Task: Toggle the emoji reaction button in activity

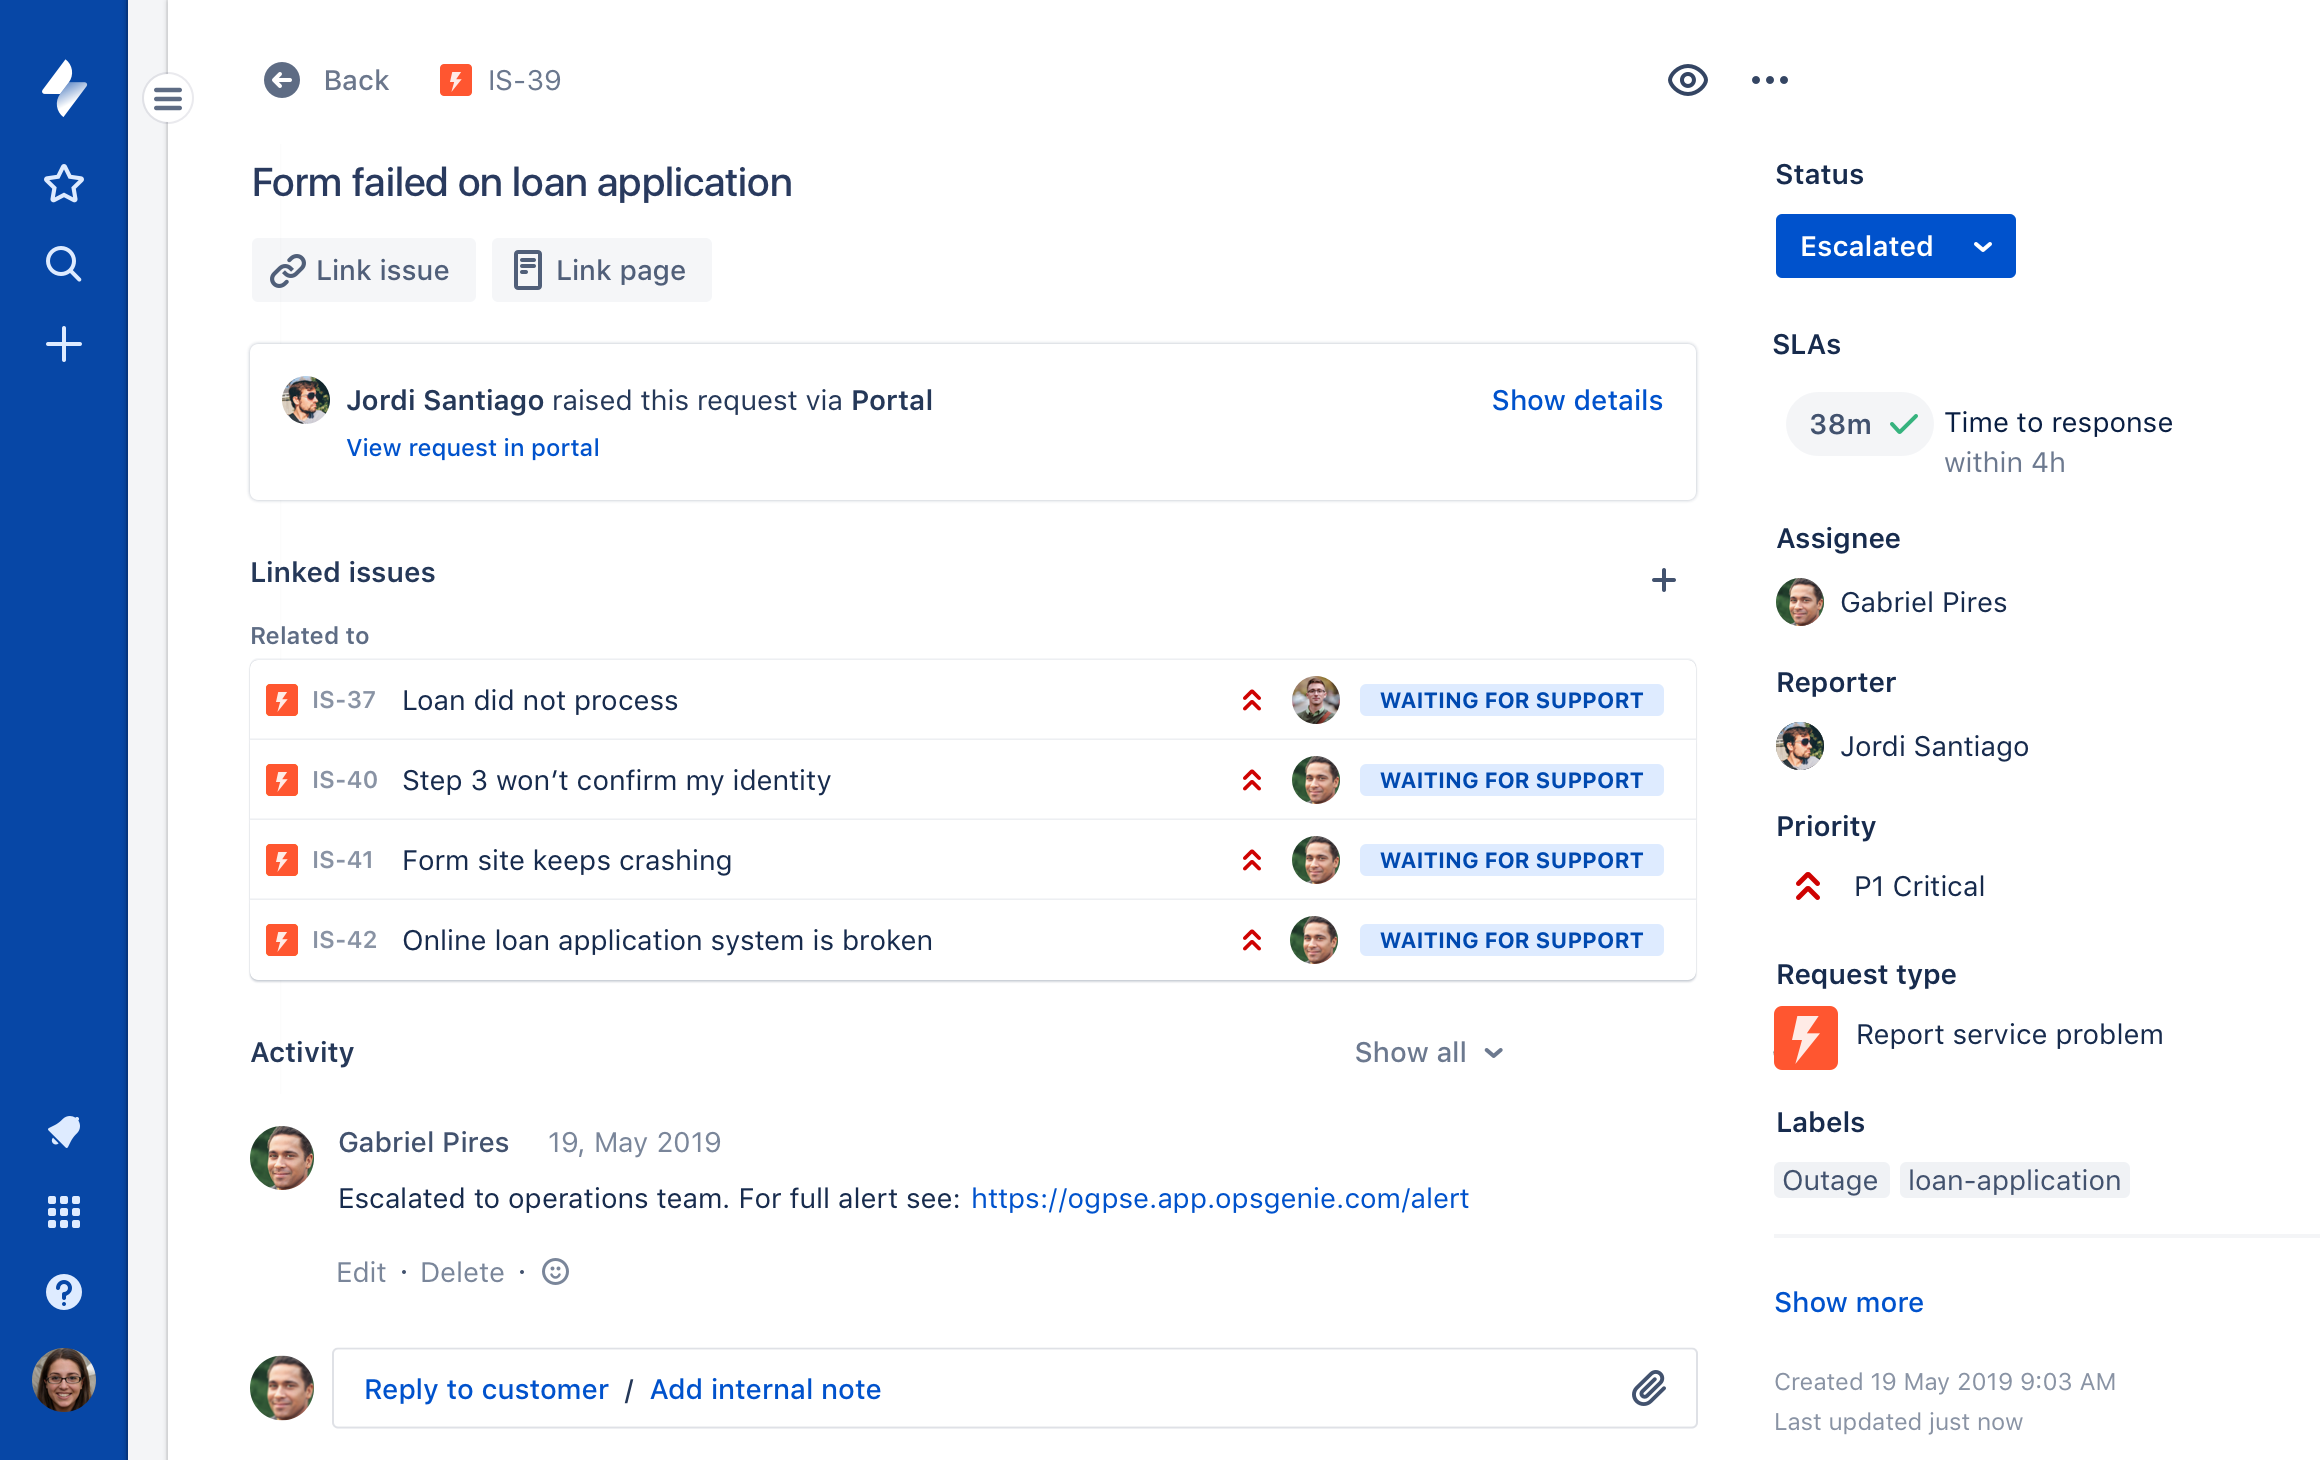Action: point(556,1270)
